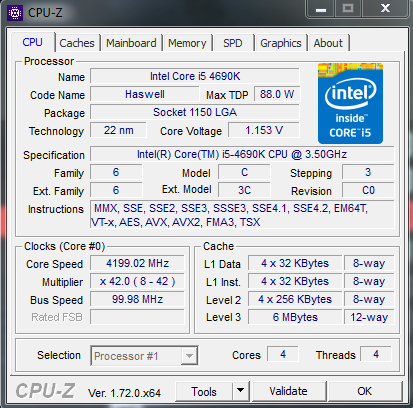The height and width of the screenshot is (408, 413).
Task: Switch to the Mainboard tab
Action: point(131,43)
